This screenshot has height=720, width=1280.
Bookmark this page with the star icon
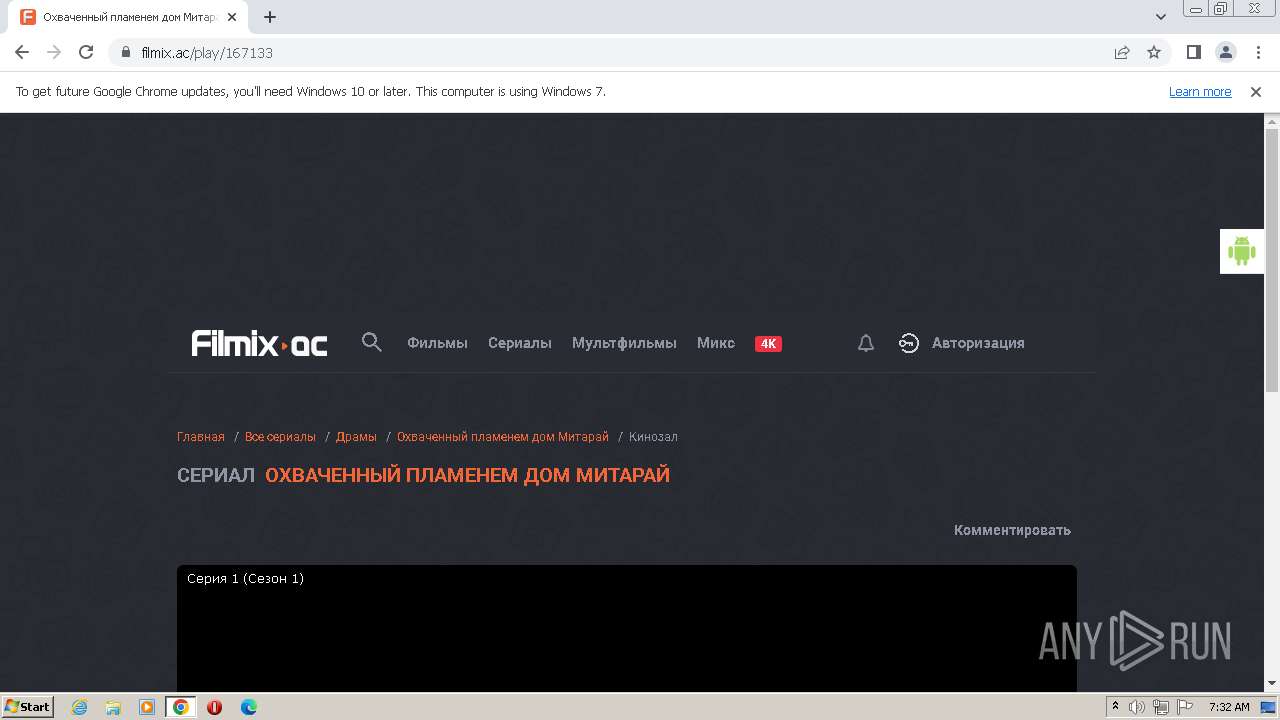pos(1154,52)
